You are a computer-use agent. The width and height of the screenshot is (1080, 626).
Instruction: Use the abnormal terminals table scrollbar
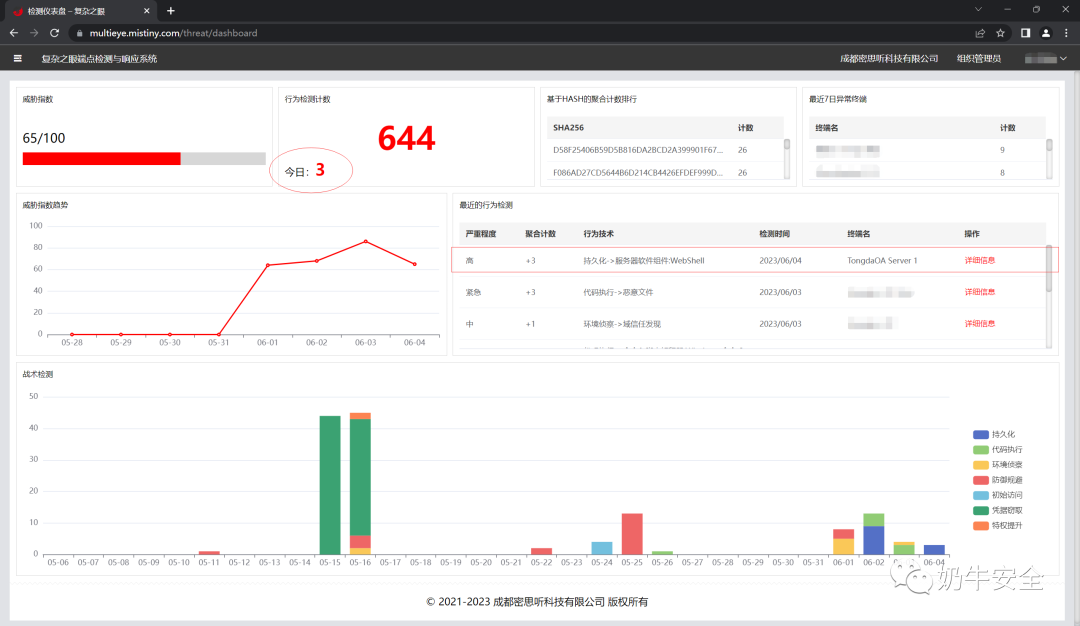(1049, 145)
